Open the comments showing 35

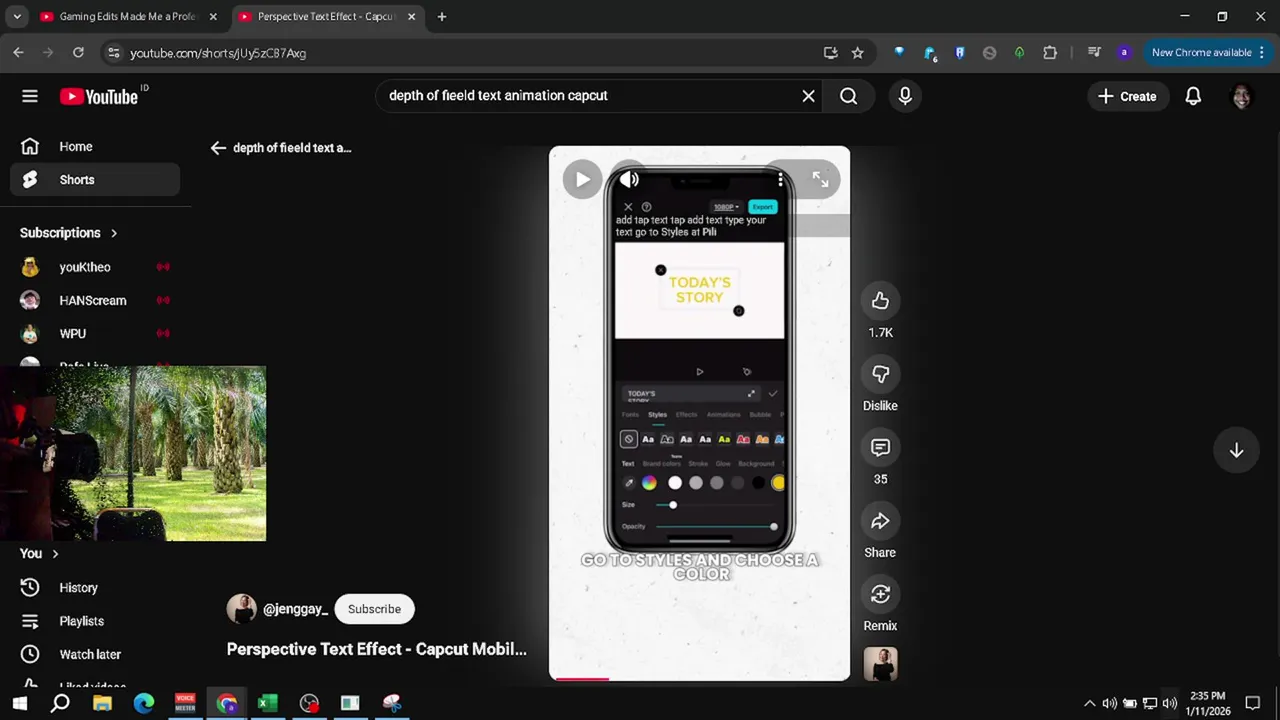880,447
